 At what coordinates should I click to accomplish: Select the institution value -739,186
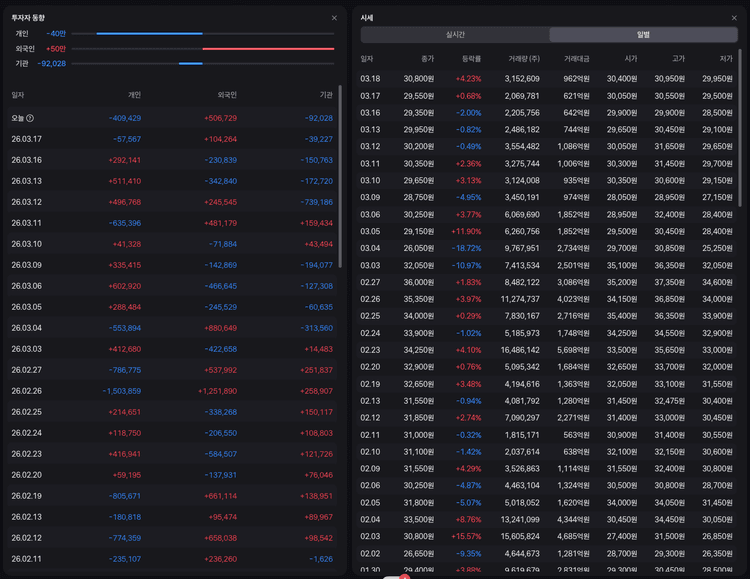tap(316, 202)
